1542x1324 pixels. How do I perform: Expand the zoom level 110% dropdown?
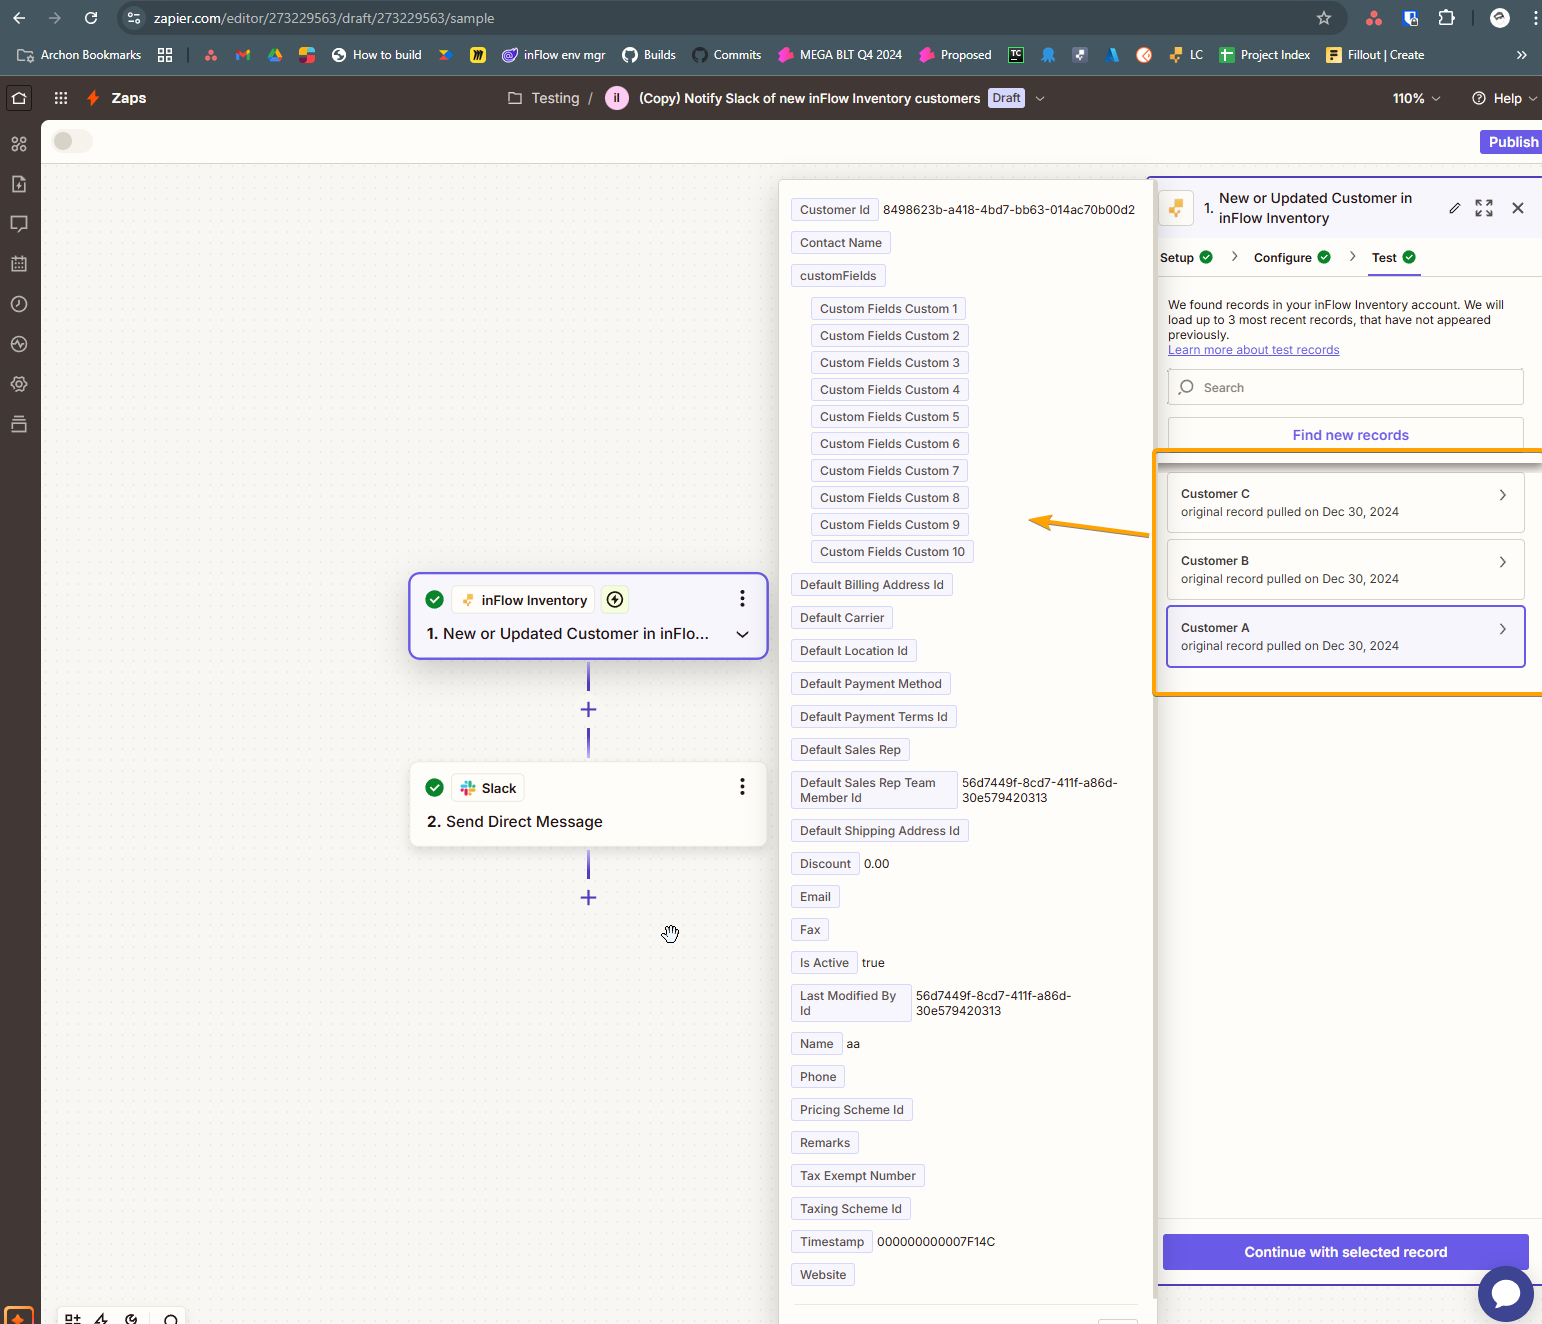1416,98
